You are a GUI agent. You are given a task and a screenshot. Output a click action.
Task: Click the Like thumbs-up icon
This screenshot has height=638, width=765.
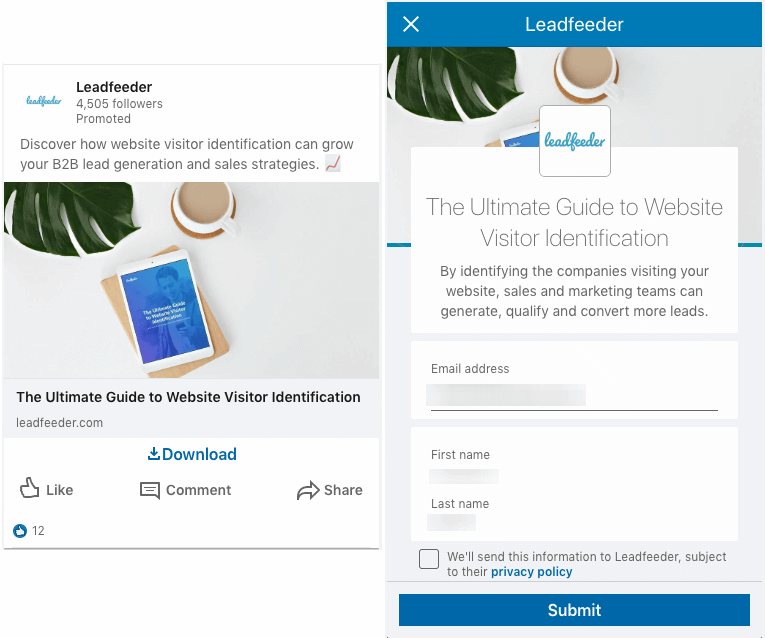point(29,488)
